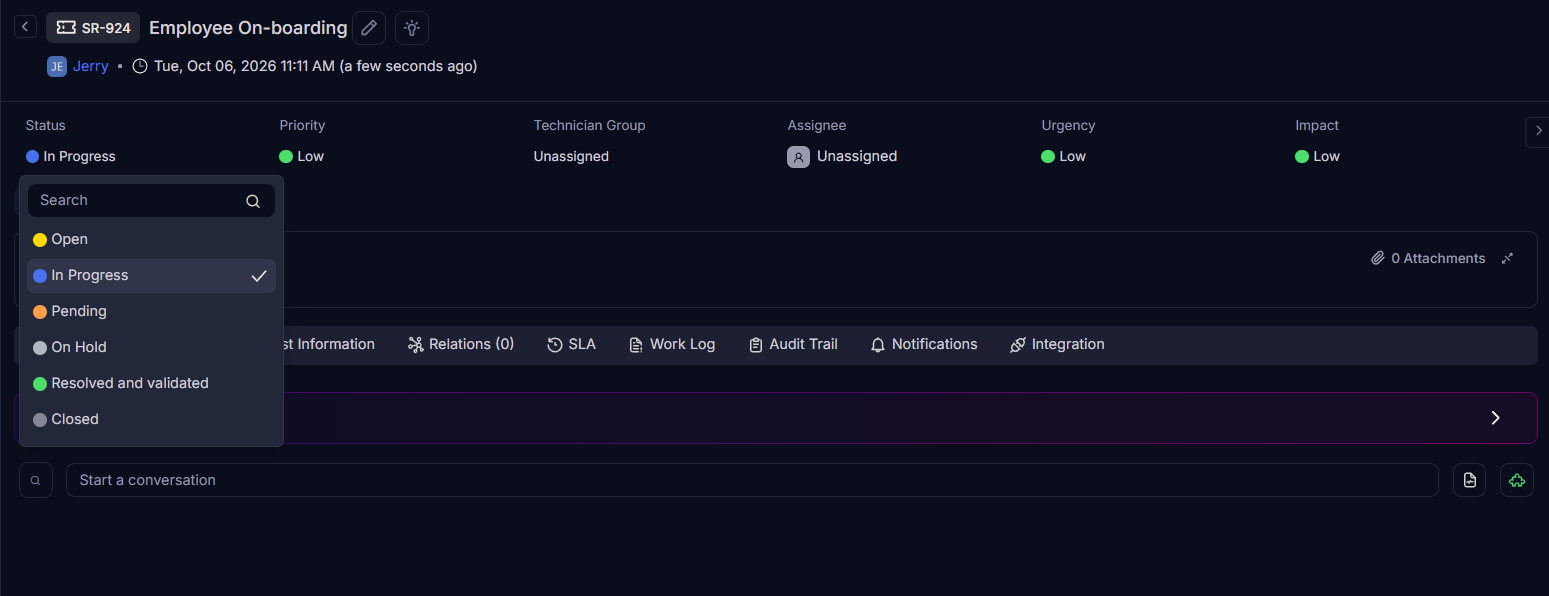This screenshot has width=1549, height=596.
Task: Open the Urgency dropdown set to Low
Action: [x=1064, y=156]
